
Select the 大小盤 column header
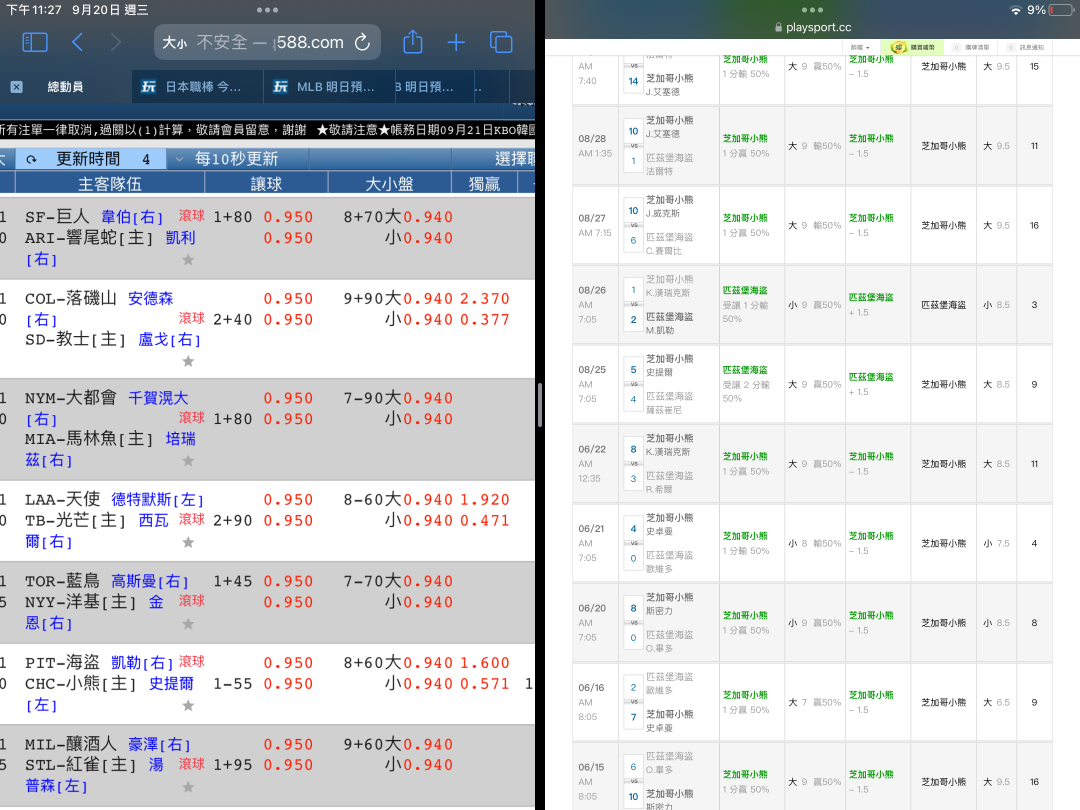pyautogui.click(x=389, y=184)
